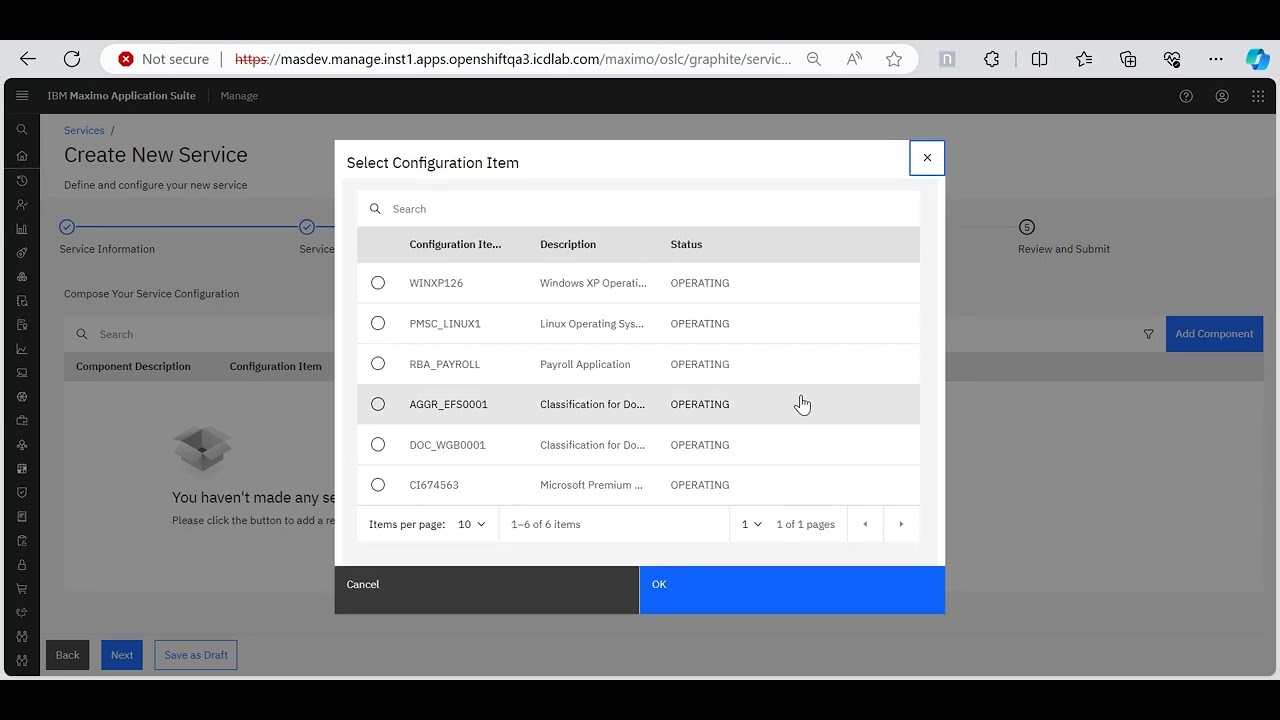The width and height of the screenshot is (1280, 720).
Task: Refresh the browser page
Action: click(x=72, y=59)
